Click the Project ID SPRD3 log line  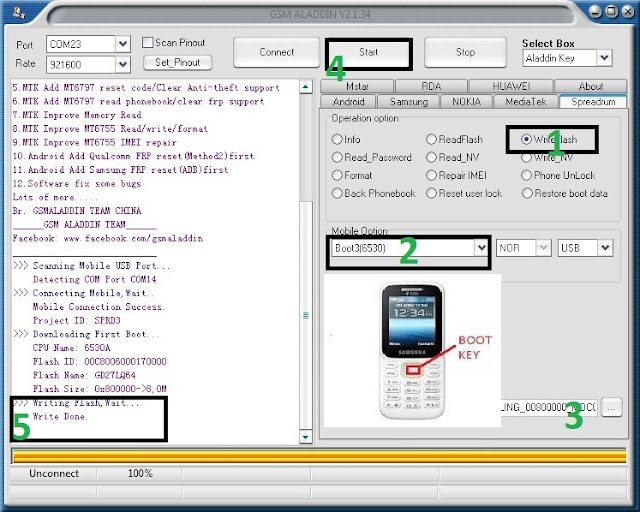(x=77, y=321)
